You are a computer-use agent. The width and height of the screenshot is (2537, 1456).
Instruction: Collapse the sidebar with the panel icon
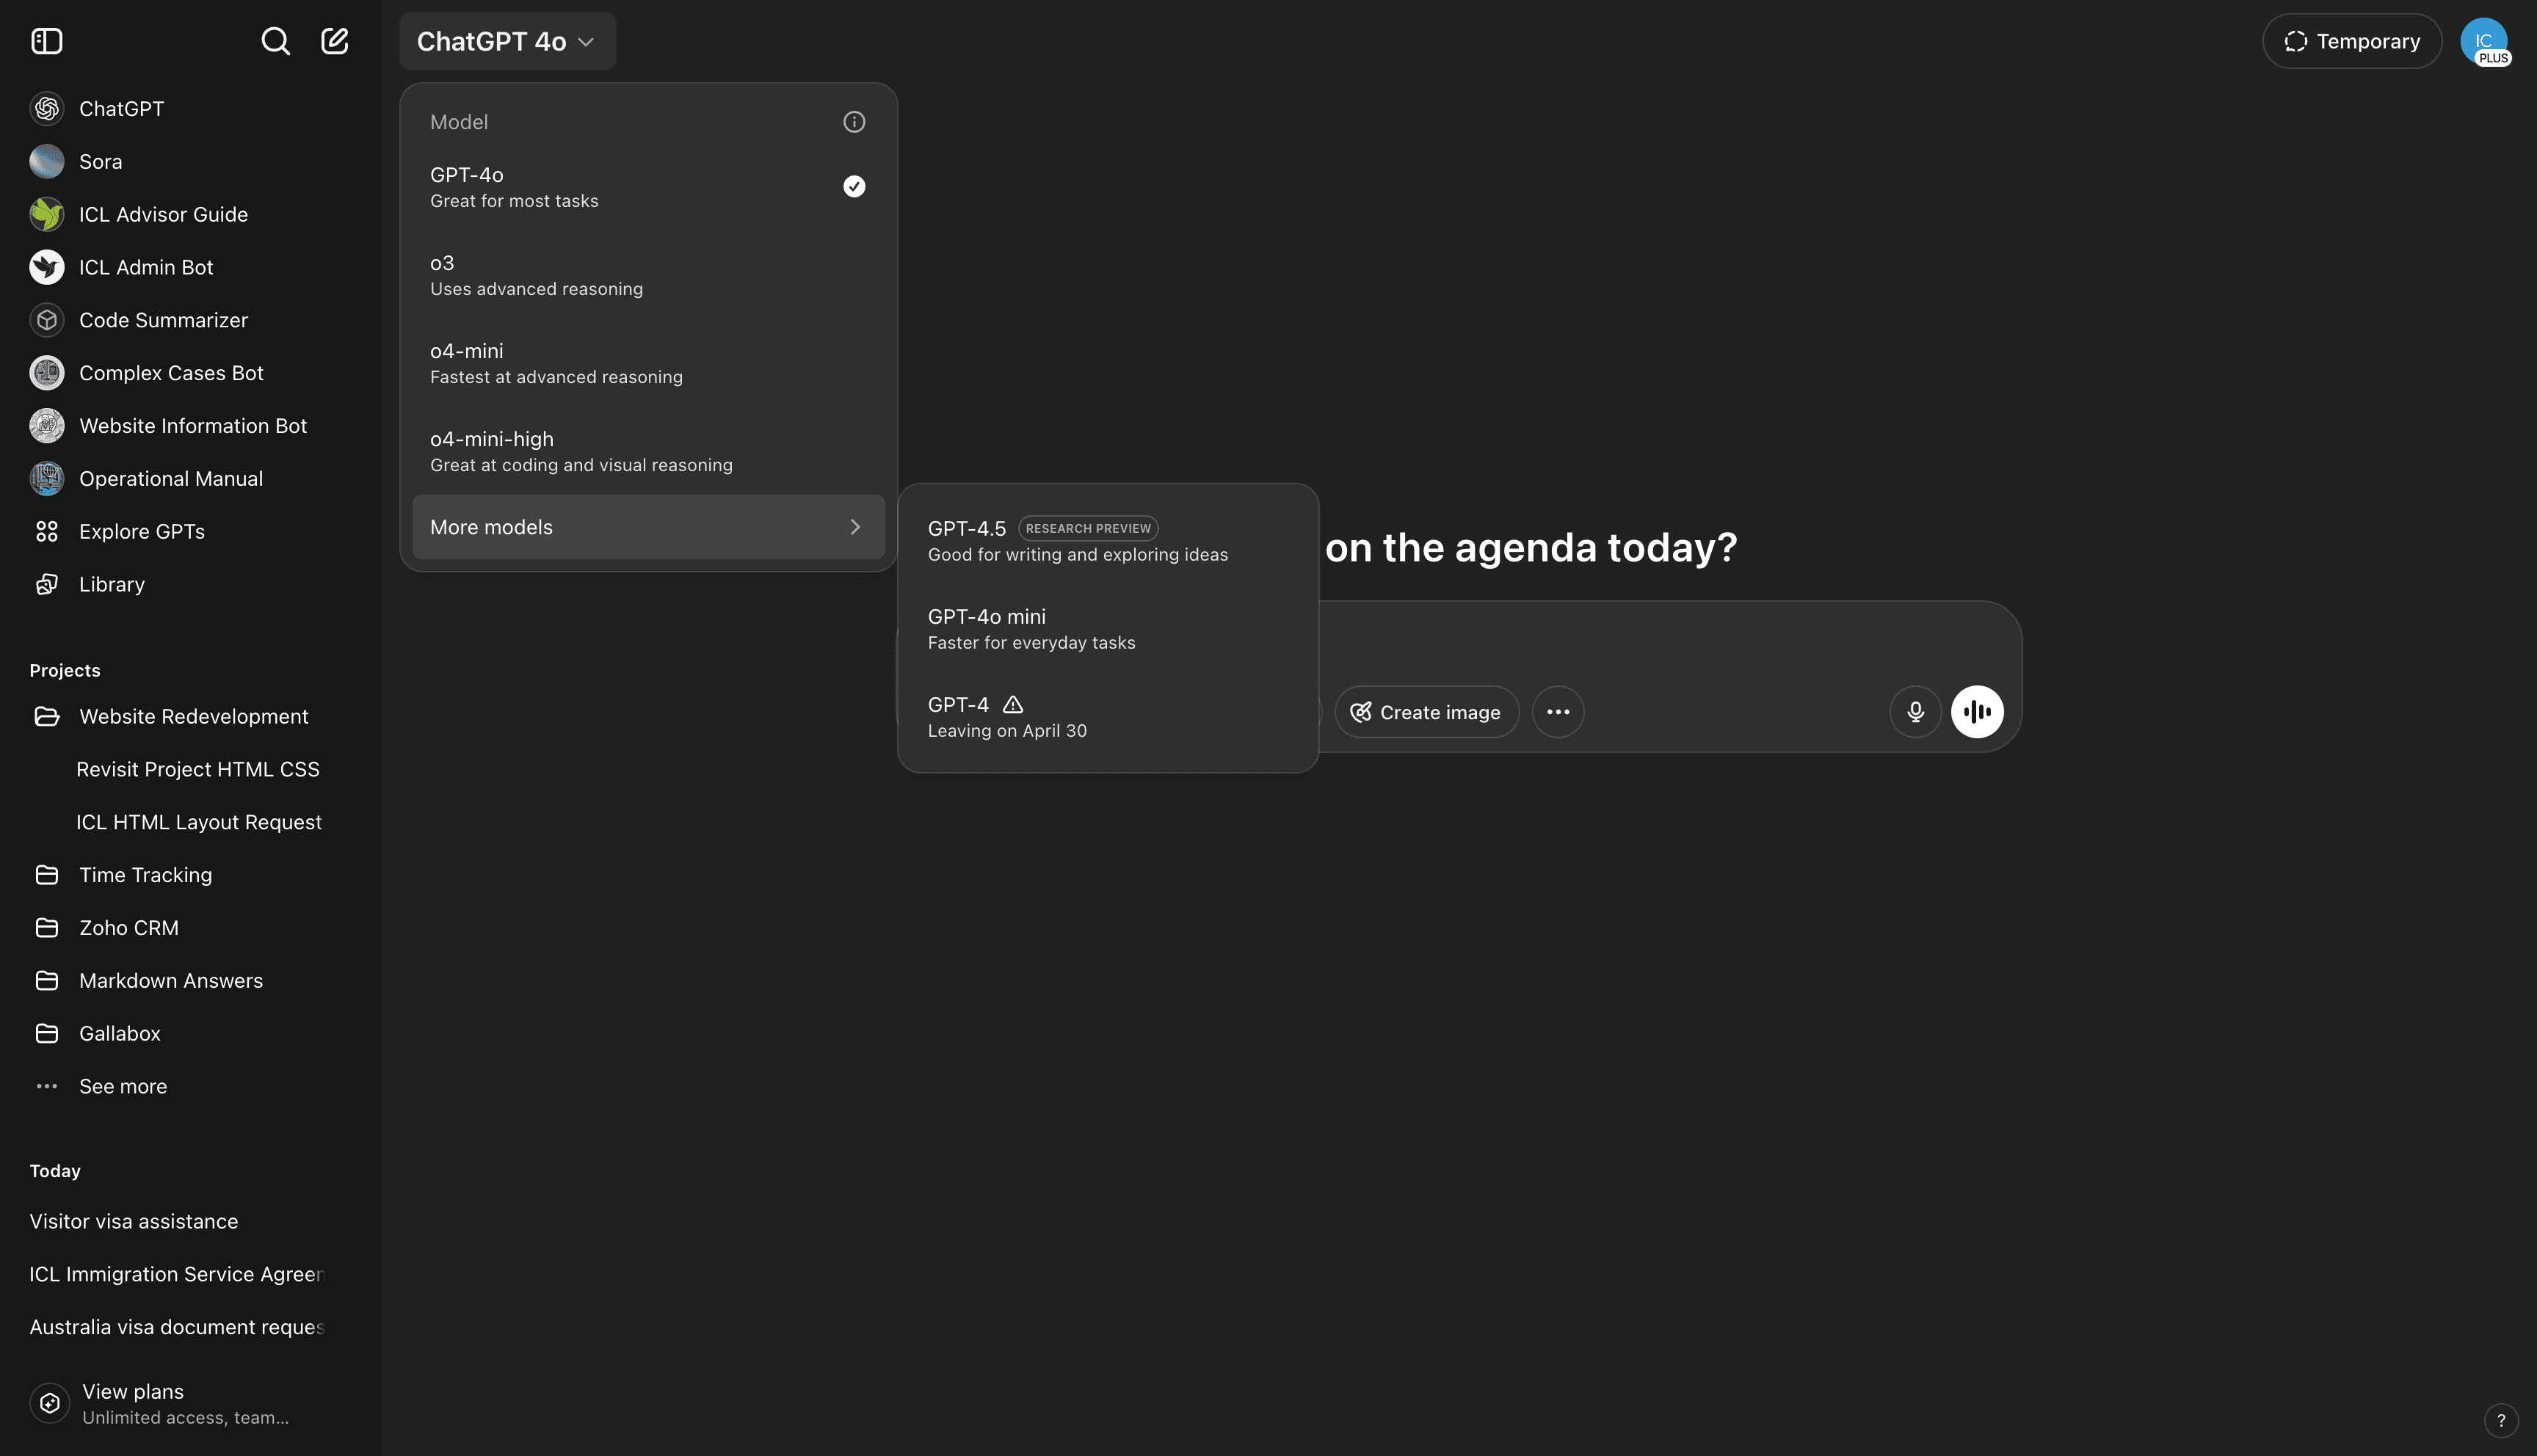(x=46, y=41)
